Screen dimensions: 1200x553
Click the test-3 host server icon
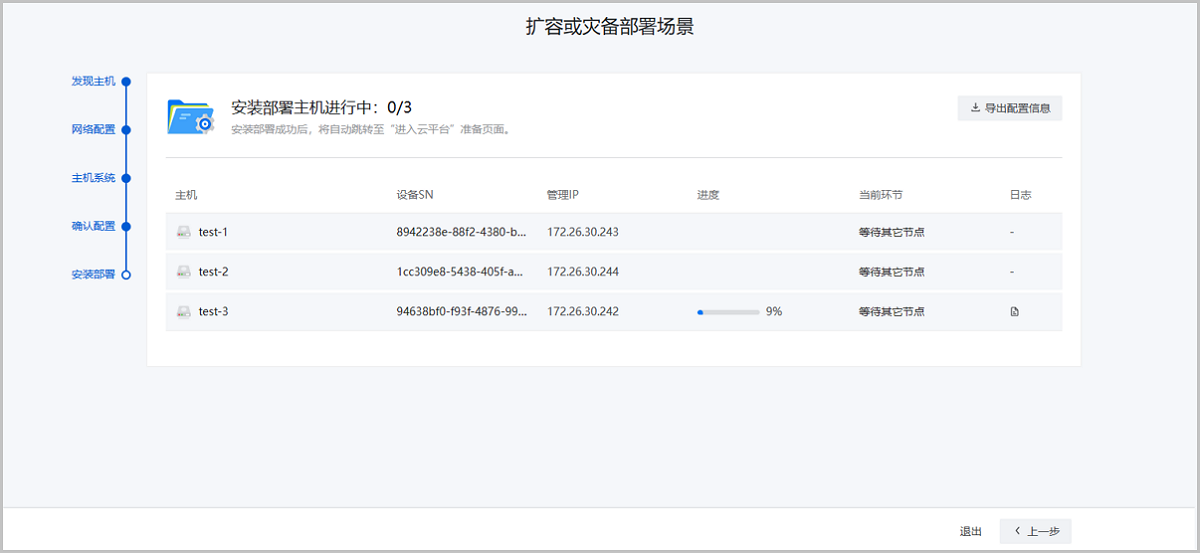pos(183,312)
